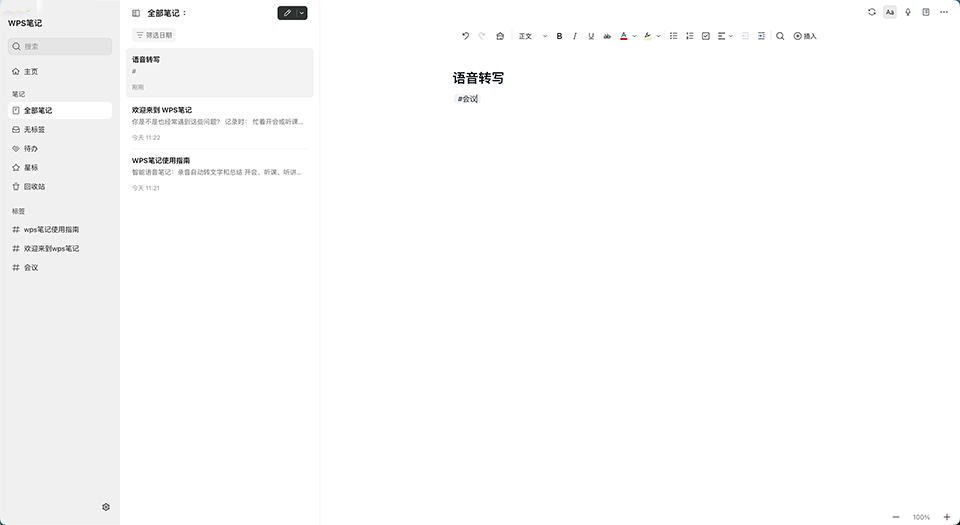Open 回收站 in the sidebar
Image resolution: width=960 pixels, height=525 pixels.
[x=34, y=186]
